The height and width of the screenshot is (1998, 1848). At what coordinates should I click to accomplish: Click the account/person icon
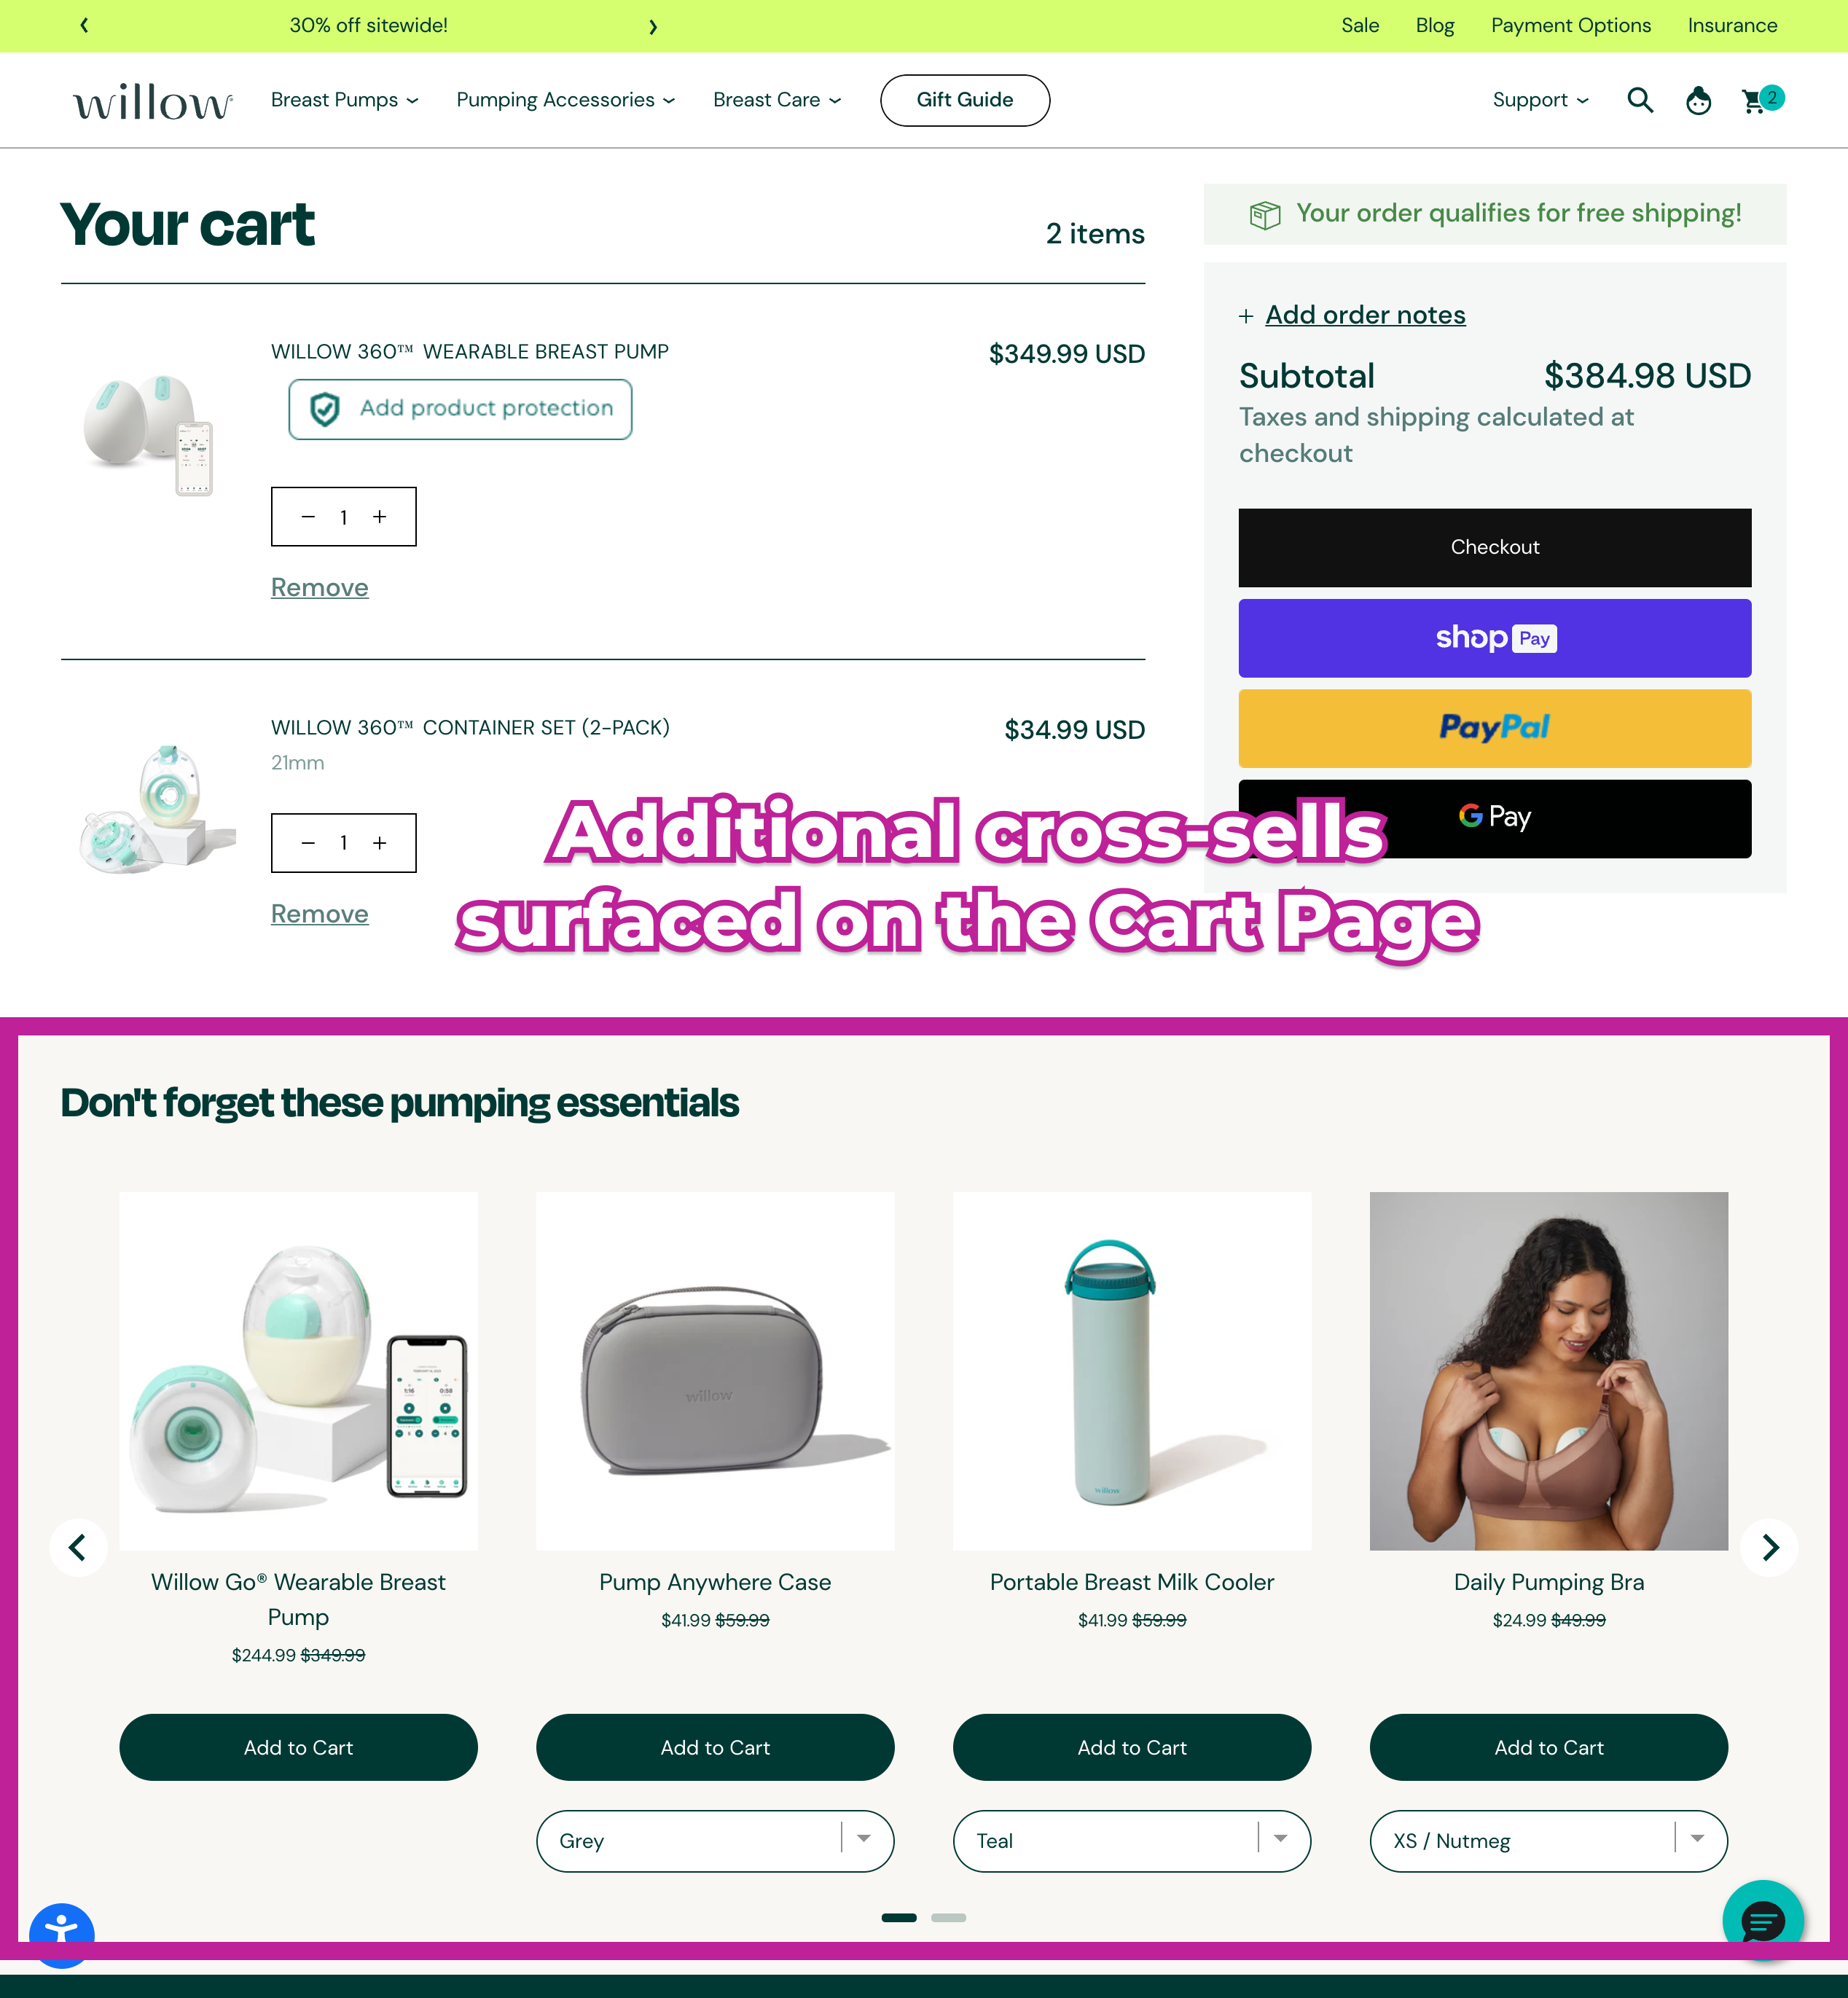[x=1699, y=99]
